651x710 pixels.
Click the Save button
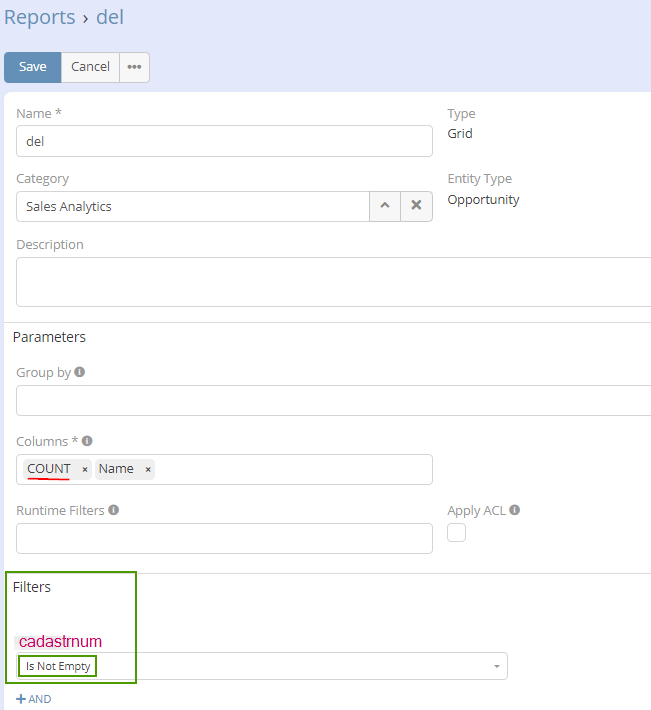[x=33, y=67]
